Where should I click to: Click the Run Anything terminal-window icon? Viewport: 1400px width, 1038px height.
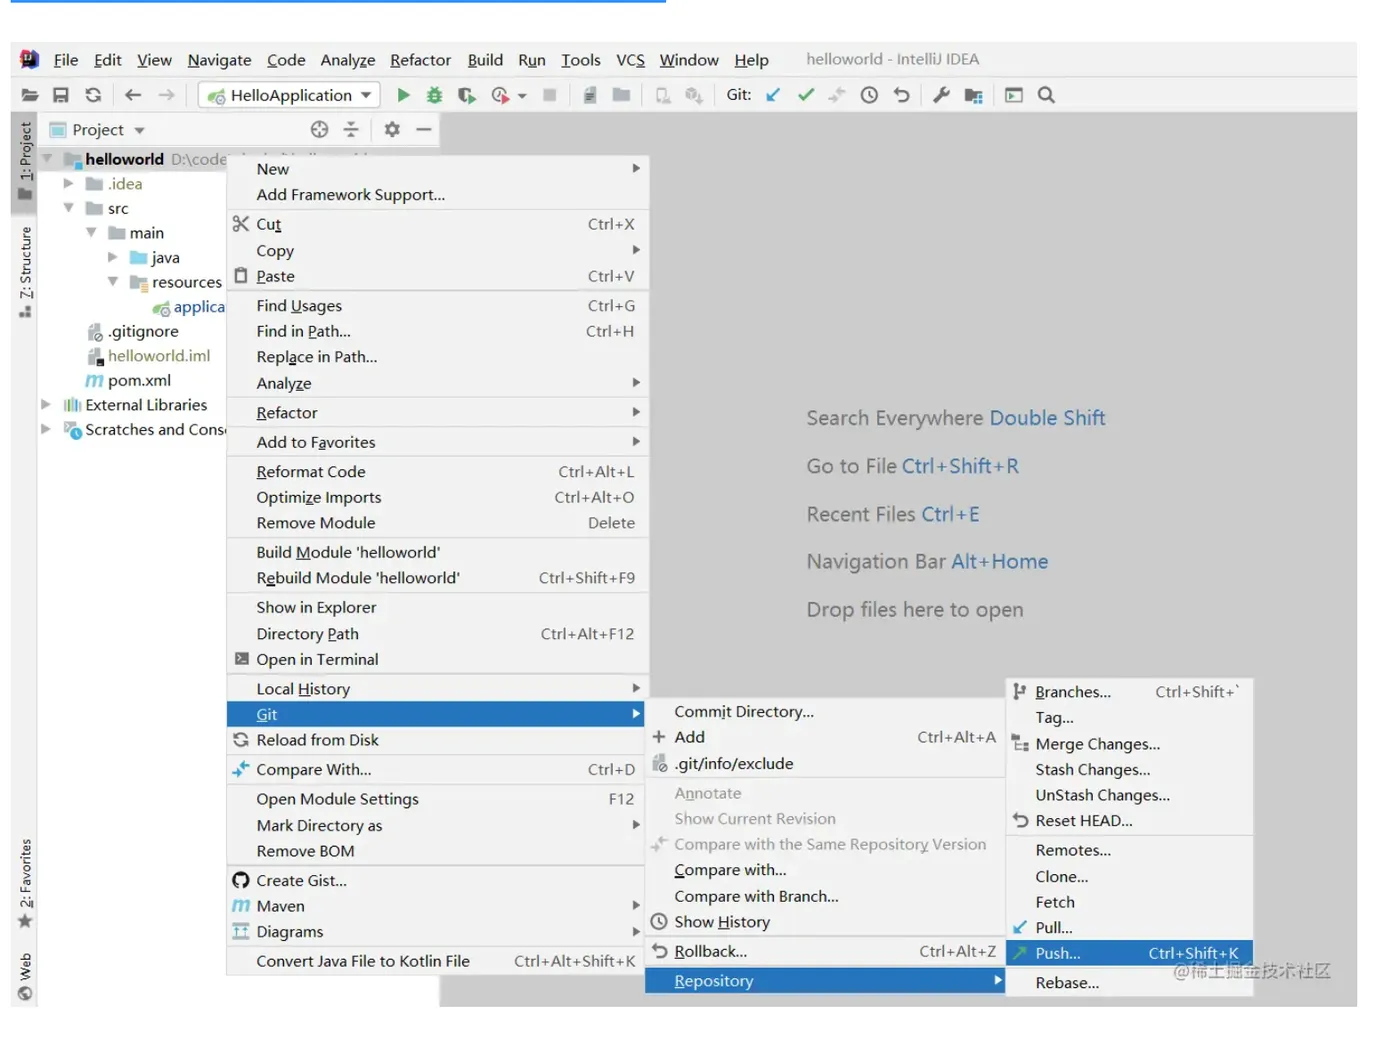pos(1014,95)
